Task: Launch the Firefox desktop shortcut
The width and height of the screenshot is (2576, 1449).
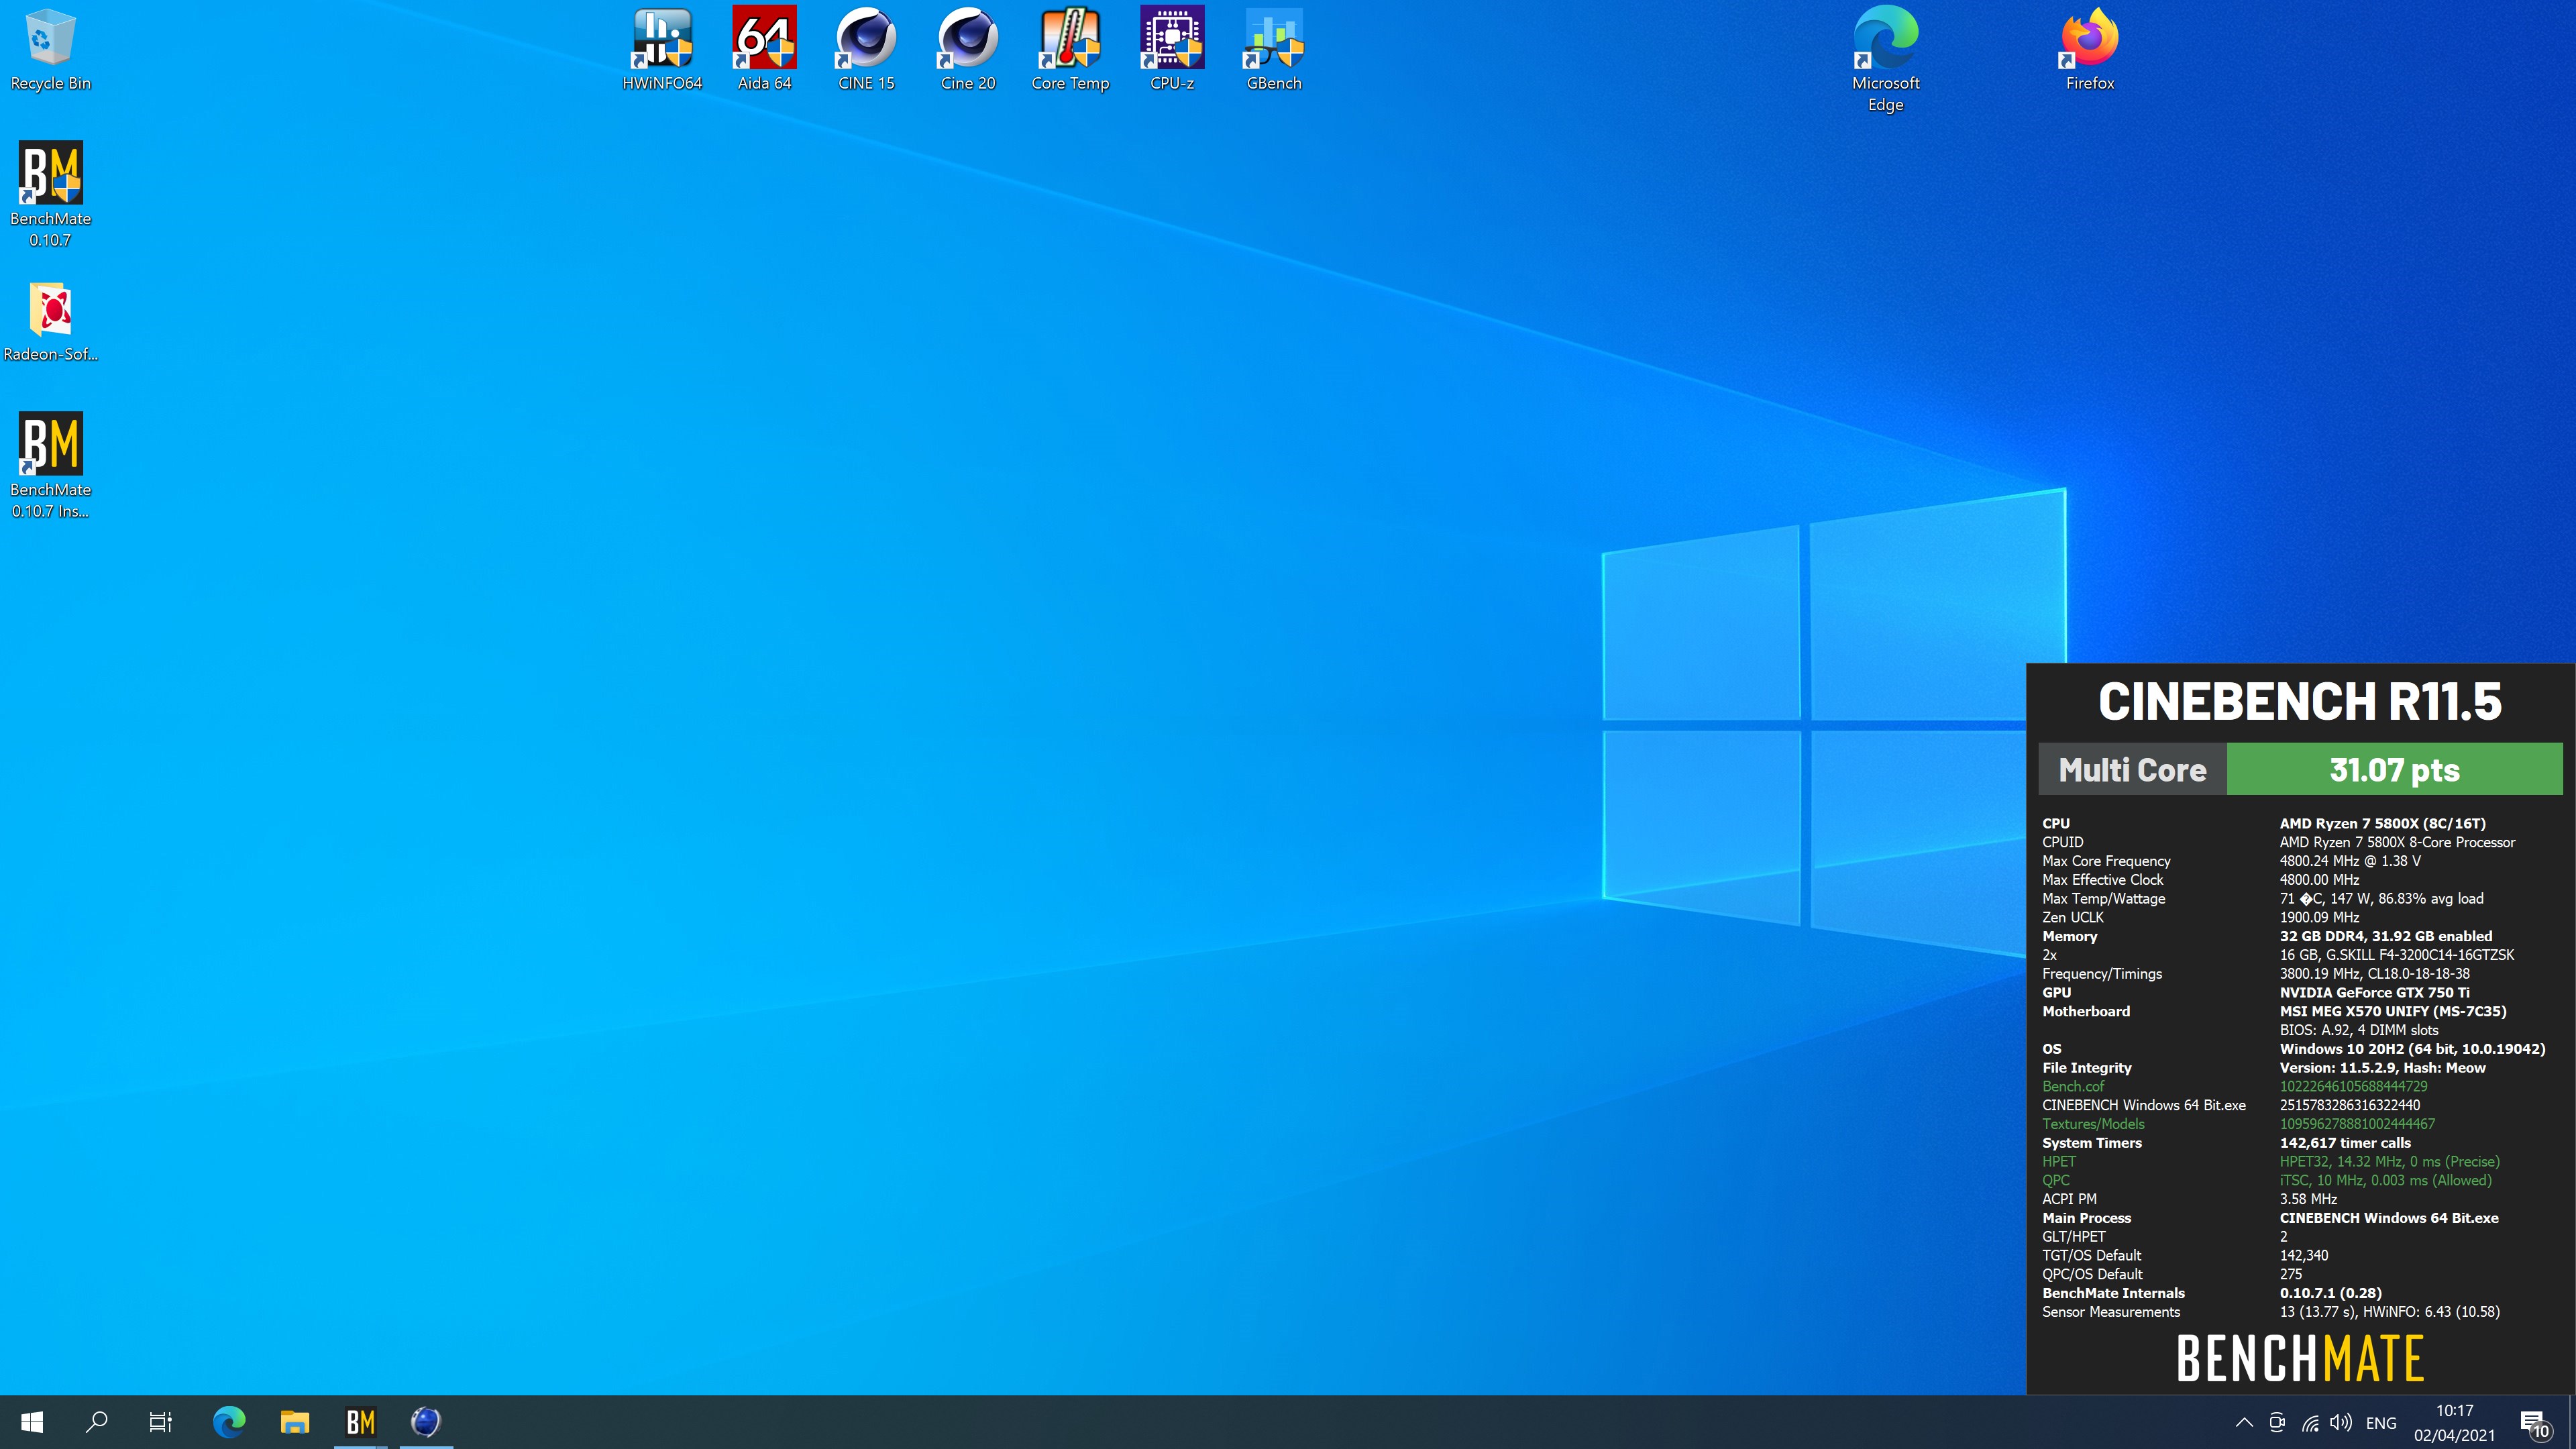Action: click(x=2090, y=50)
